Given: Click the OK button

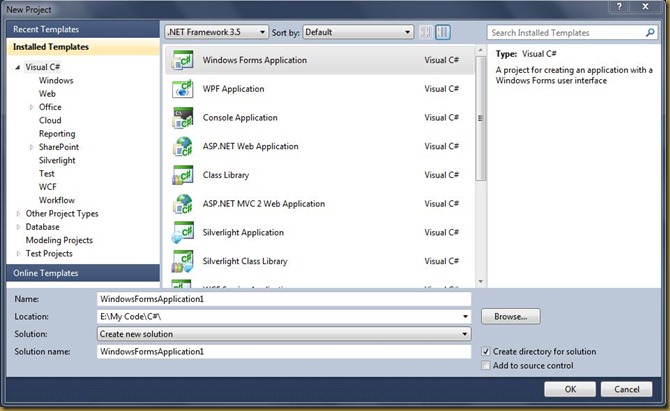Looking at the screenshot, I should tap(570, 389).
